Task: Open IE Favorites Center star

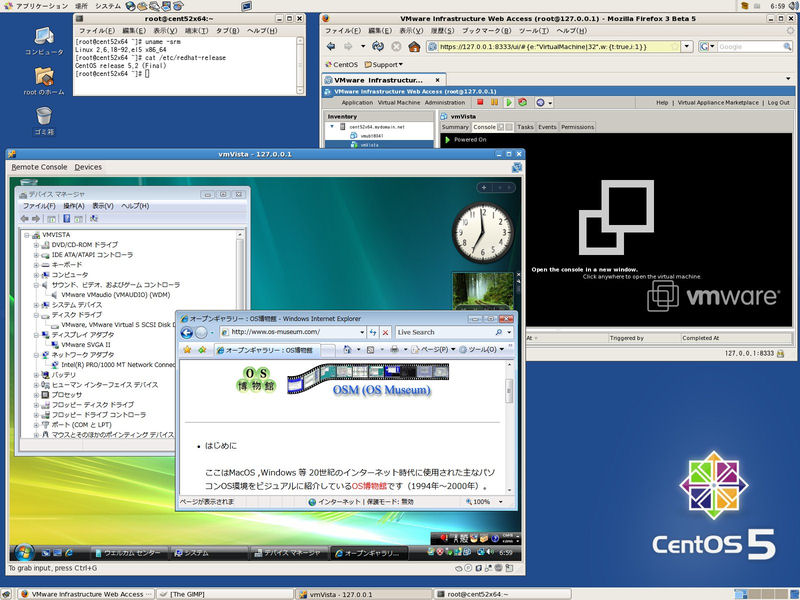Action: coord(187,349)
